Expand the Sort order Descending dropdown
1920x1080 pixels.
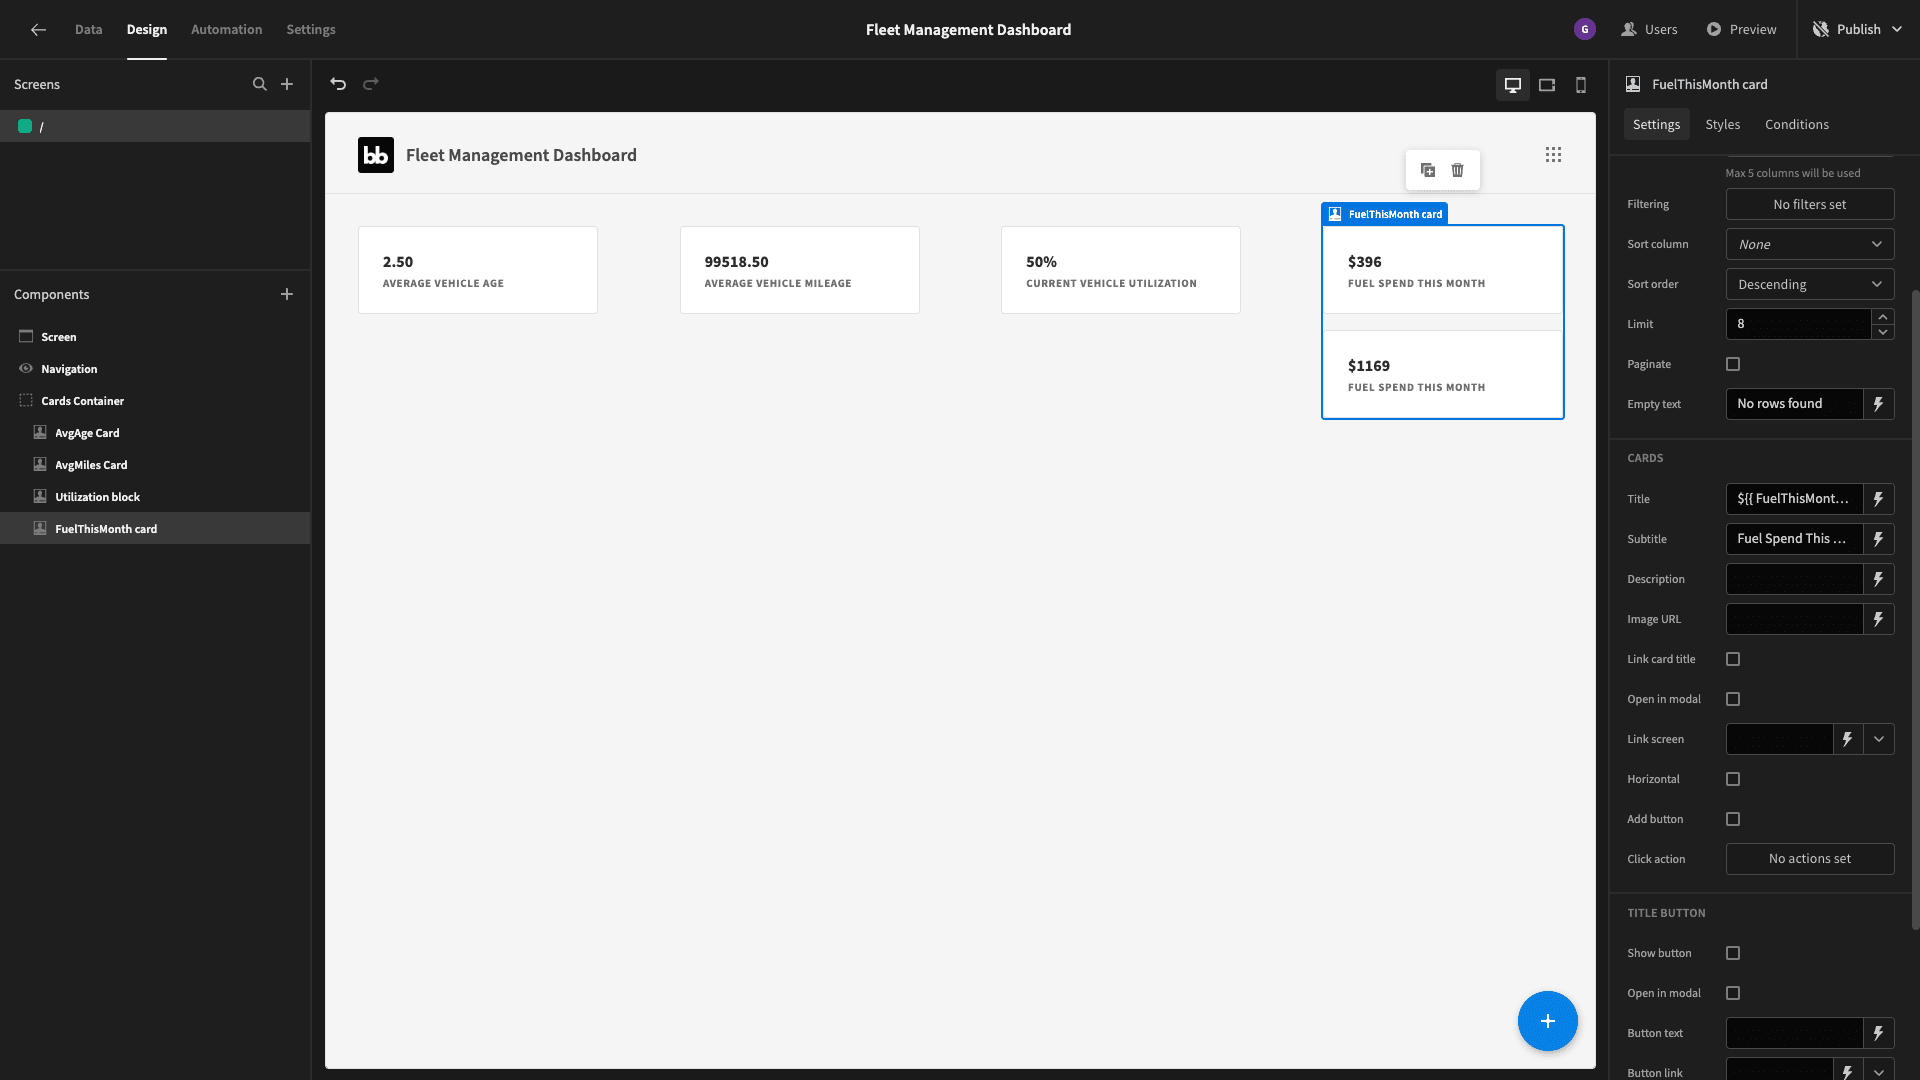tap(1810, 284)
